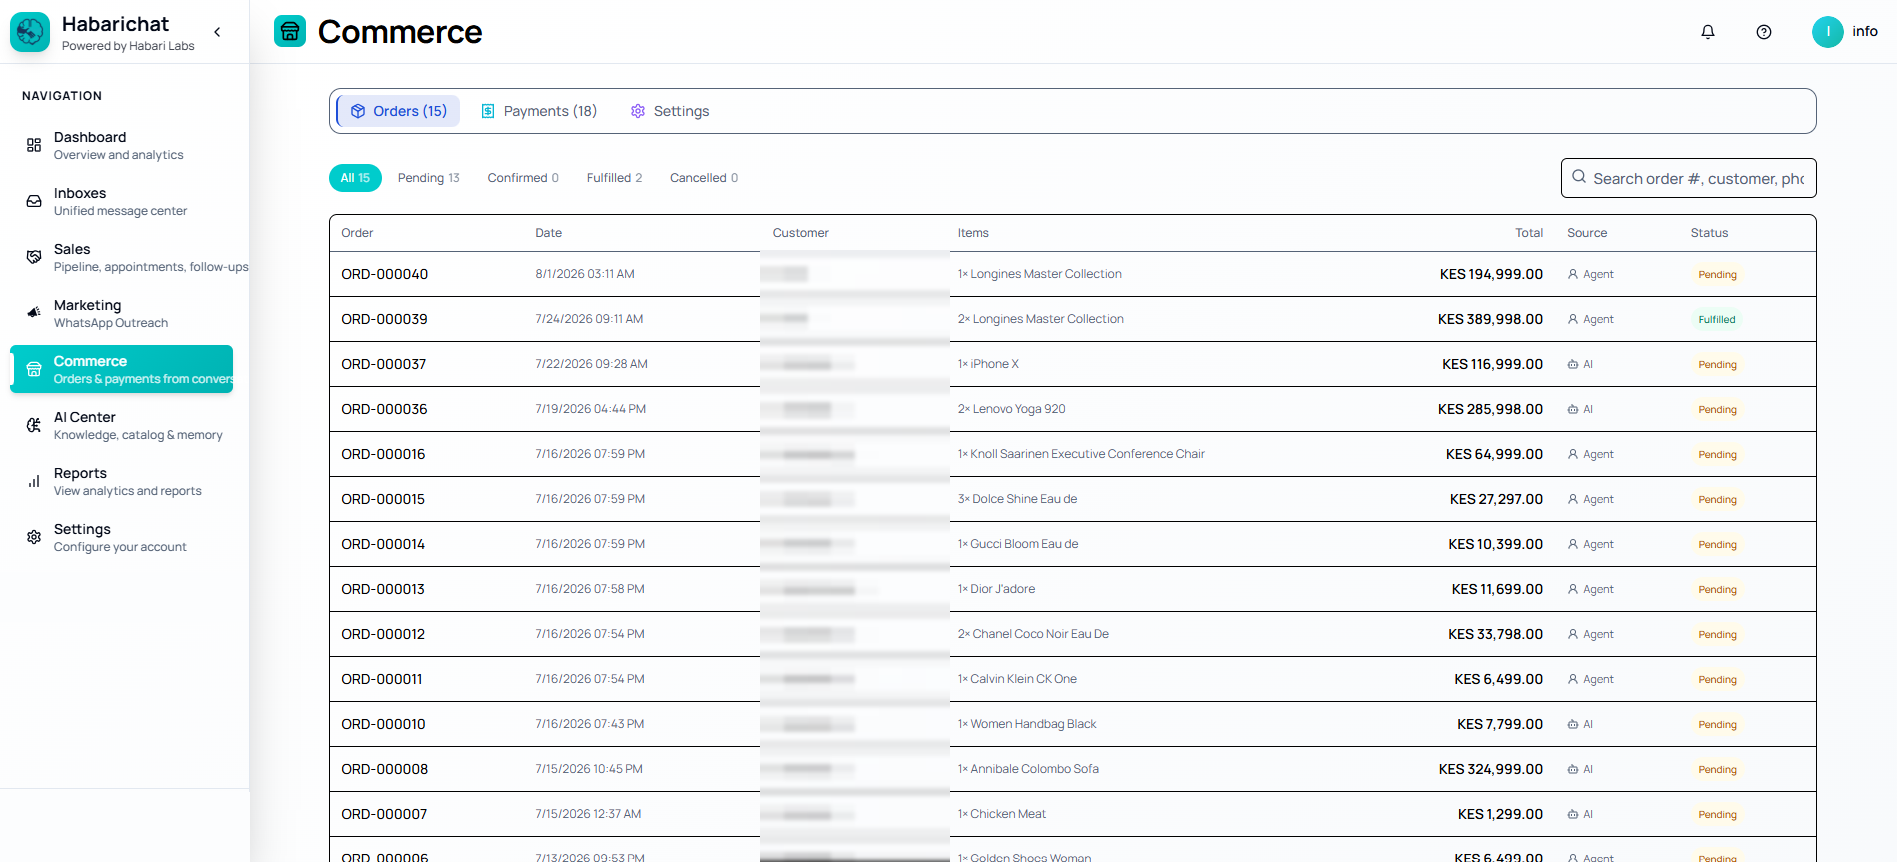Viewport: 1897px width, 862px height.
Task: Click the Settings tab gear icon
Action: pos(638,111)
